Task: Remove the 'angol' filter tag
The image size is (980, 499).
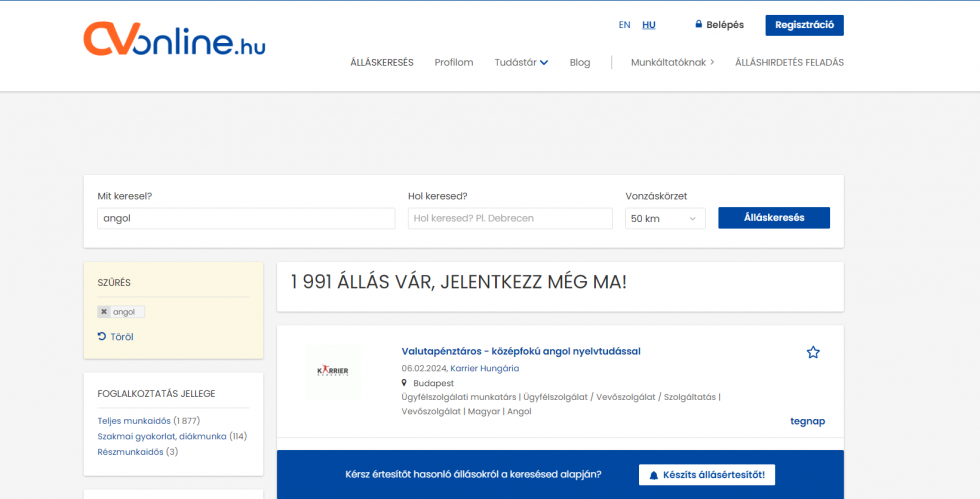Action: click(104, 312)
